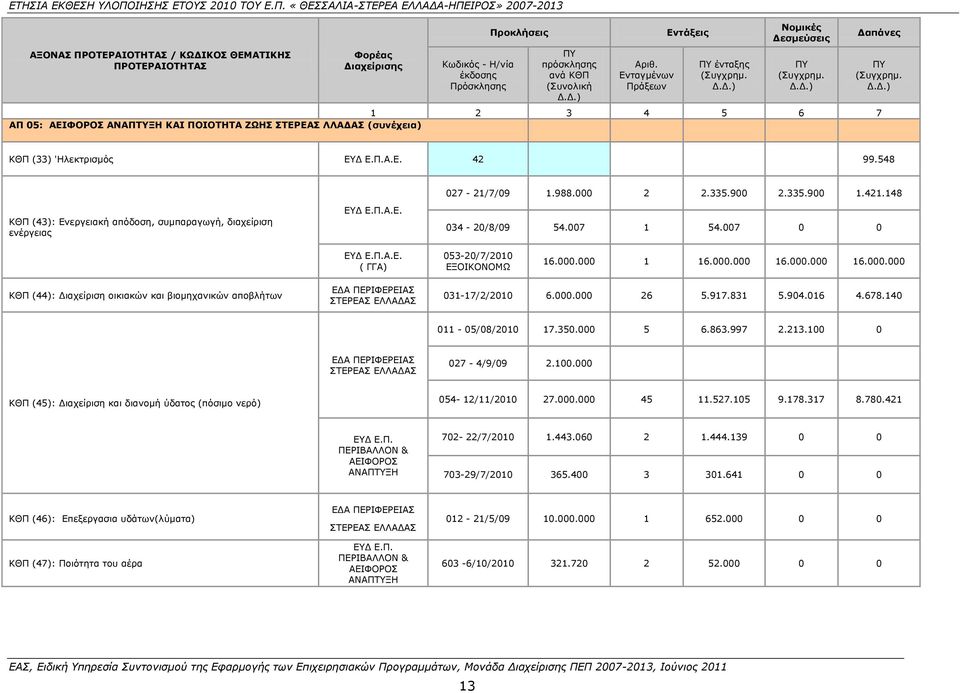The width and height of the screenshot is (960, 693).
Task: Click the footer text starting with 'ΕΑΣ, Ειδική Υπηρεσία'
Action: pos(368,667)
